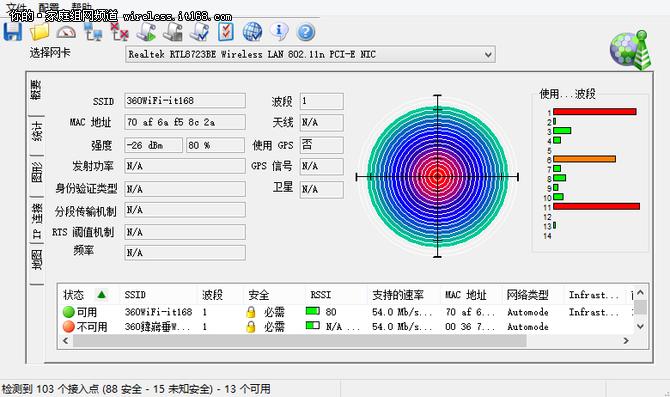Stop script with scroll and gray square icon

pos(173,32)
